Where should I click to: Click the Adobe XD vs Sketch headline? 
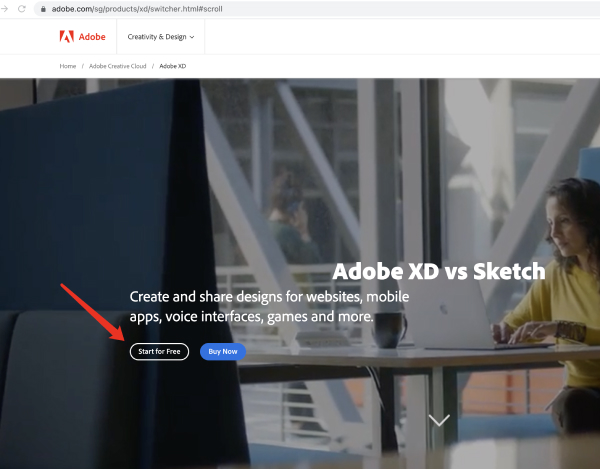438,272
